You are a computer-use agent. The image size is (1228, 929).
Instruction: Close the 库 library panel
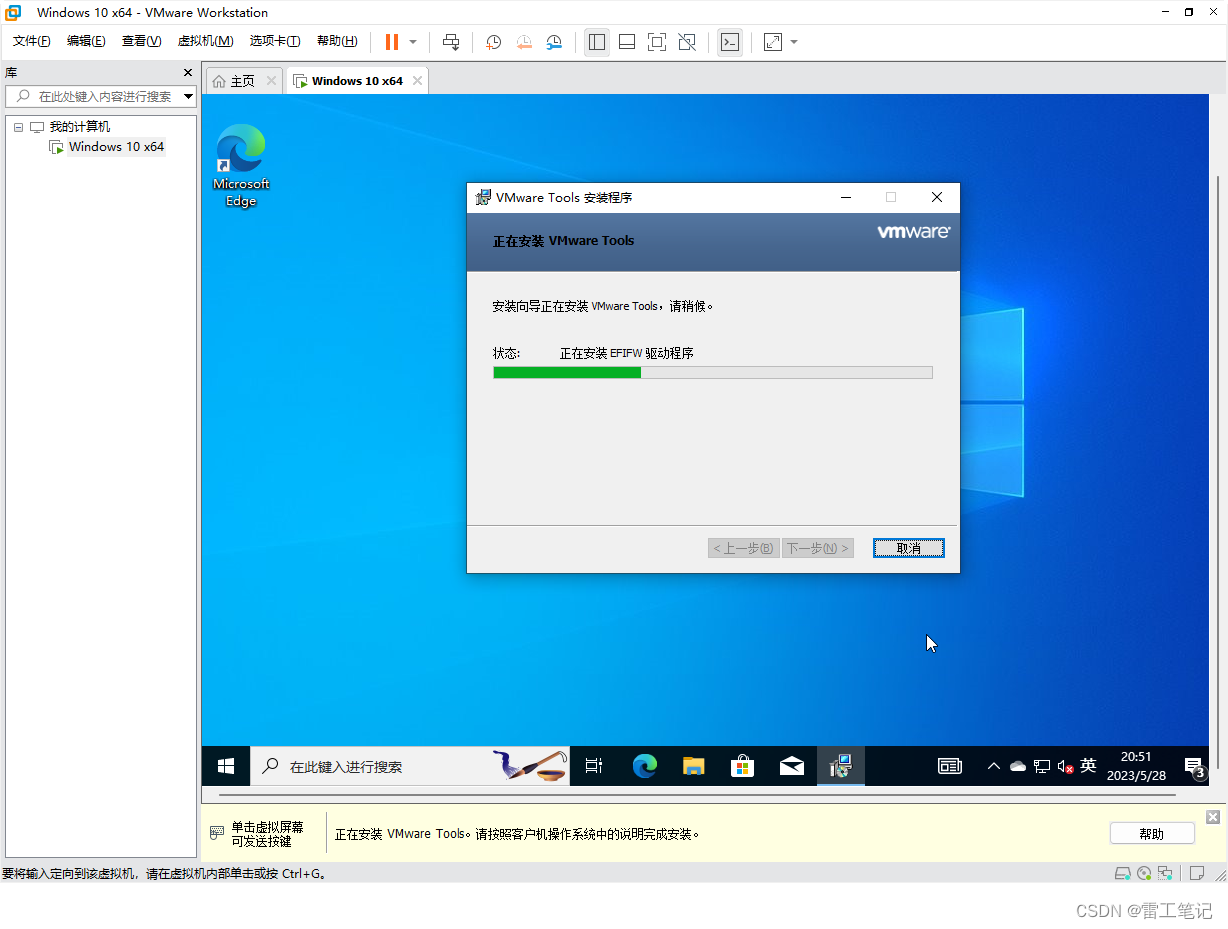tap(188, 73)
